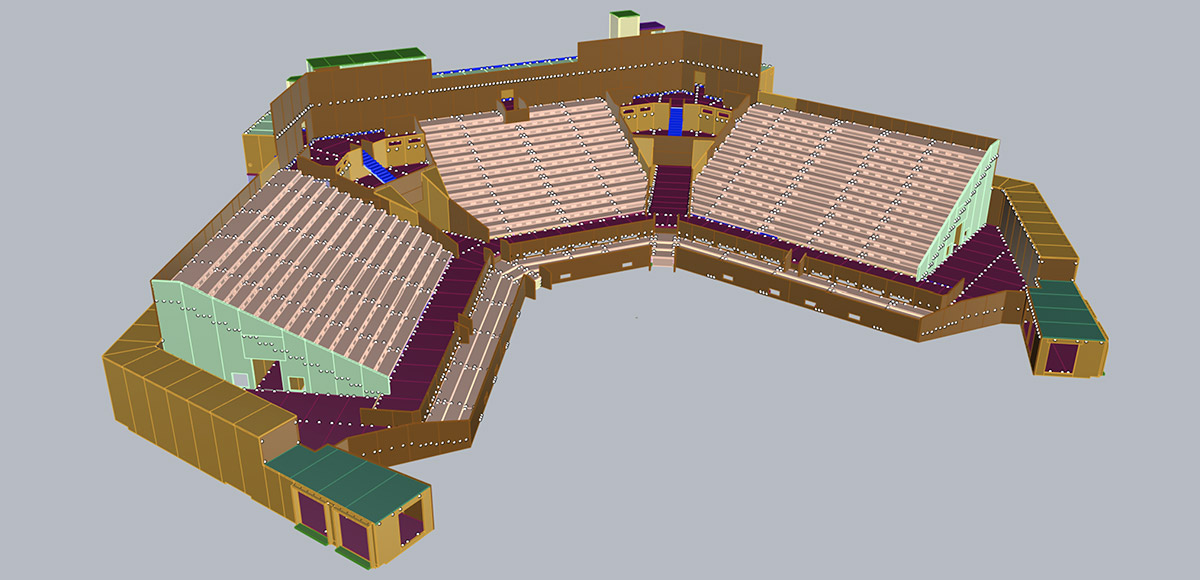Click the central steps at stage front
This screenshot has width=1200, height=580.
click(x=662, y=248)
